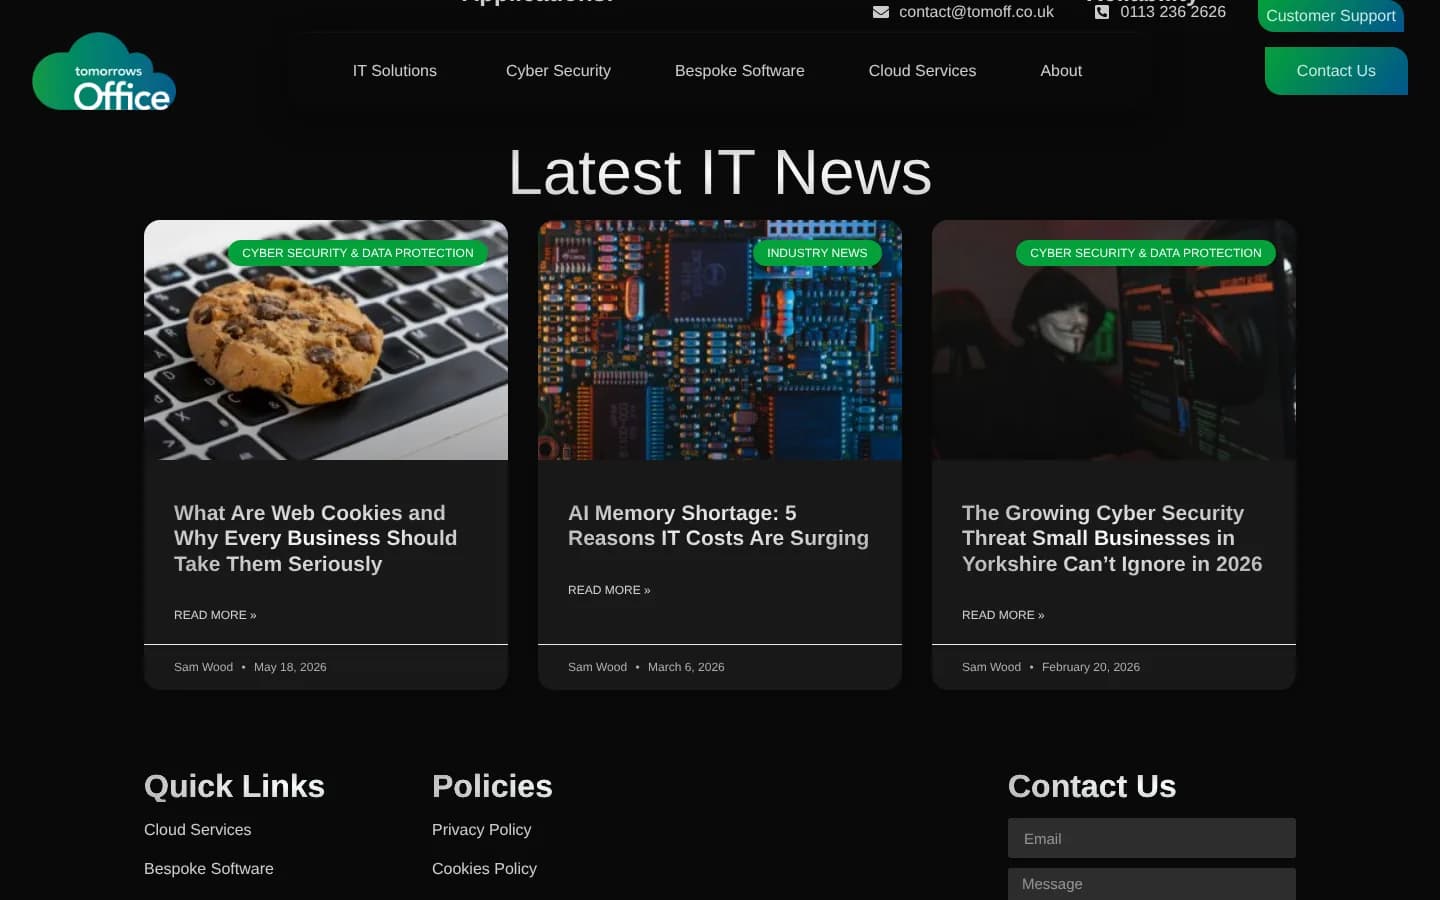
Task: Open the circuit board article image
Action: pos(720,340)
